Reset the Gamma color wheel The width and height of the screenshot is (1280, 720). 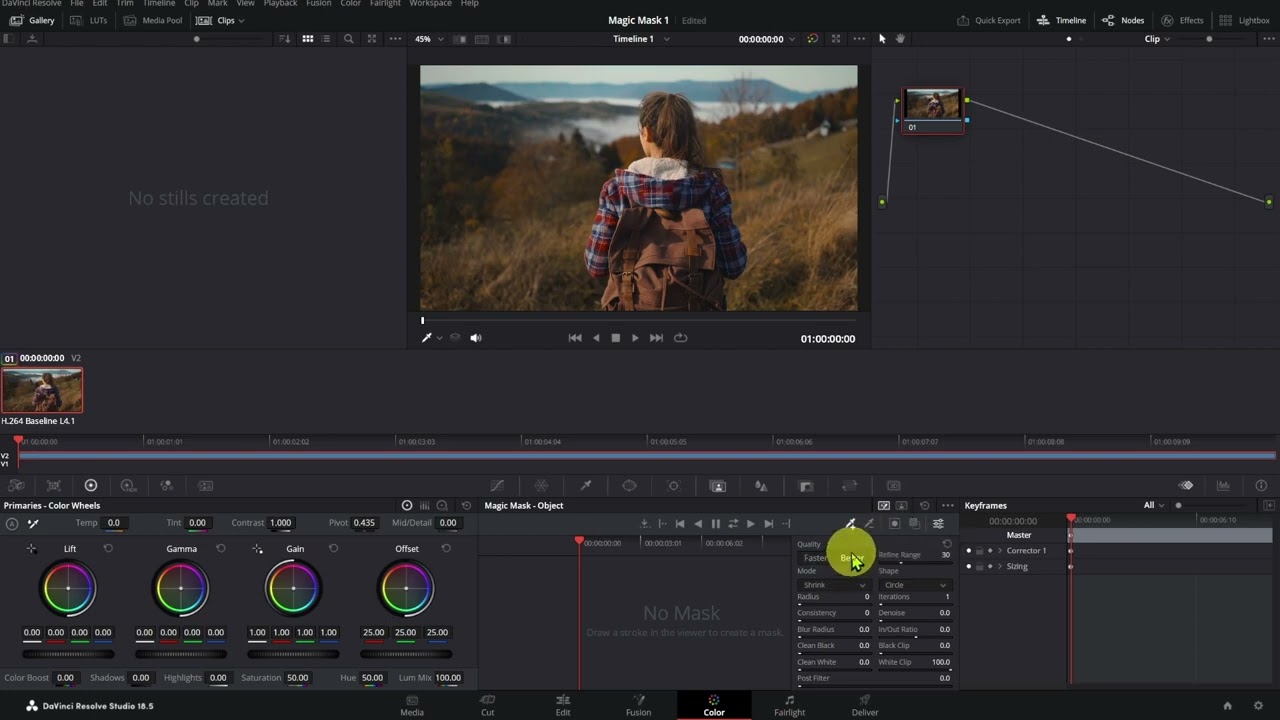221,548
